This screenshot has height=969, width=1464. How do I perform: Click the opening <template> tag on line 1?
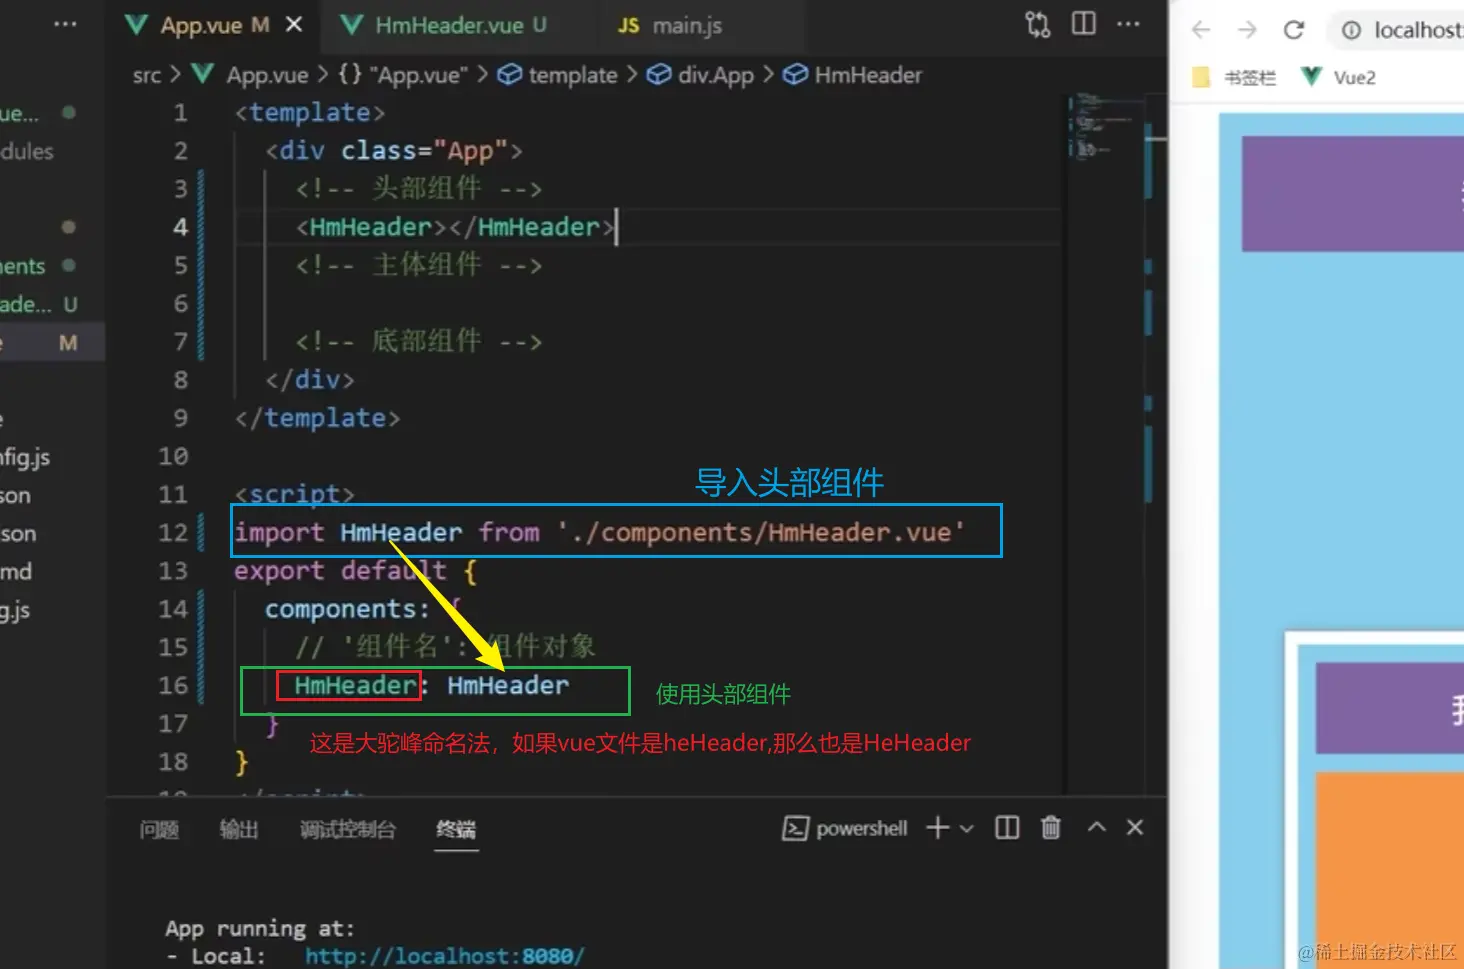tap(310, 113)
